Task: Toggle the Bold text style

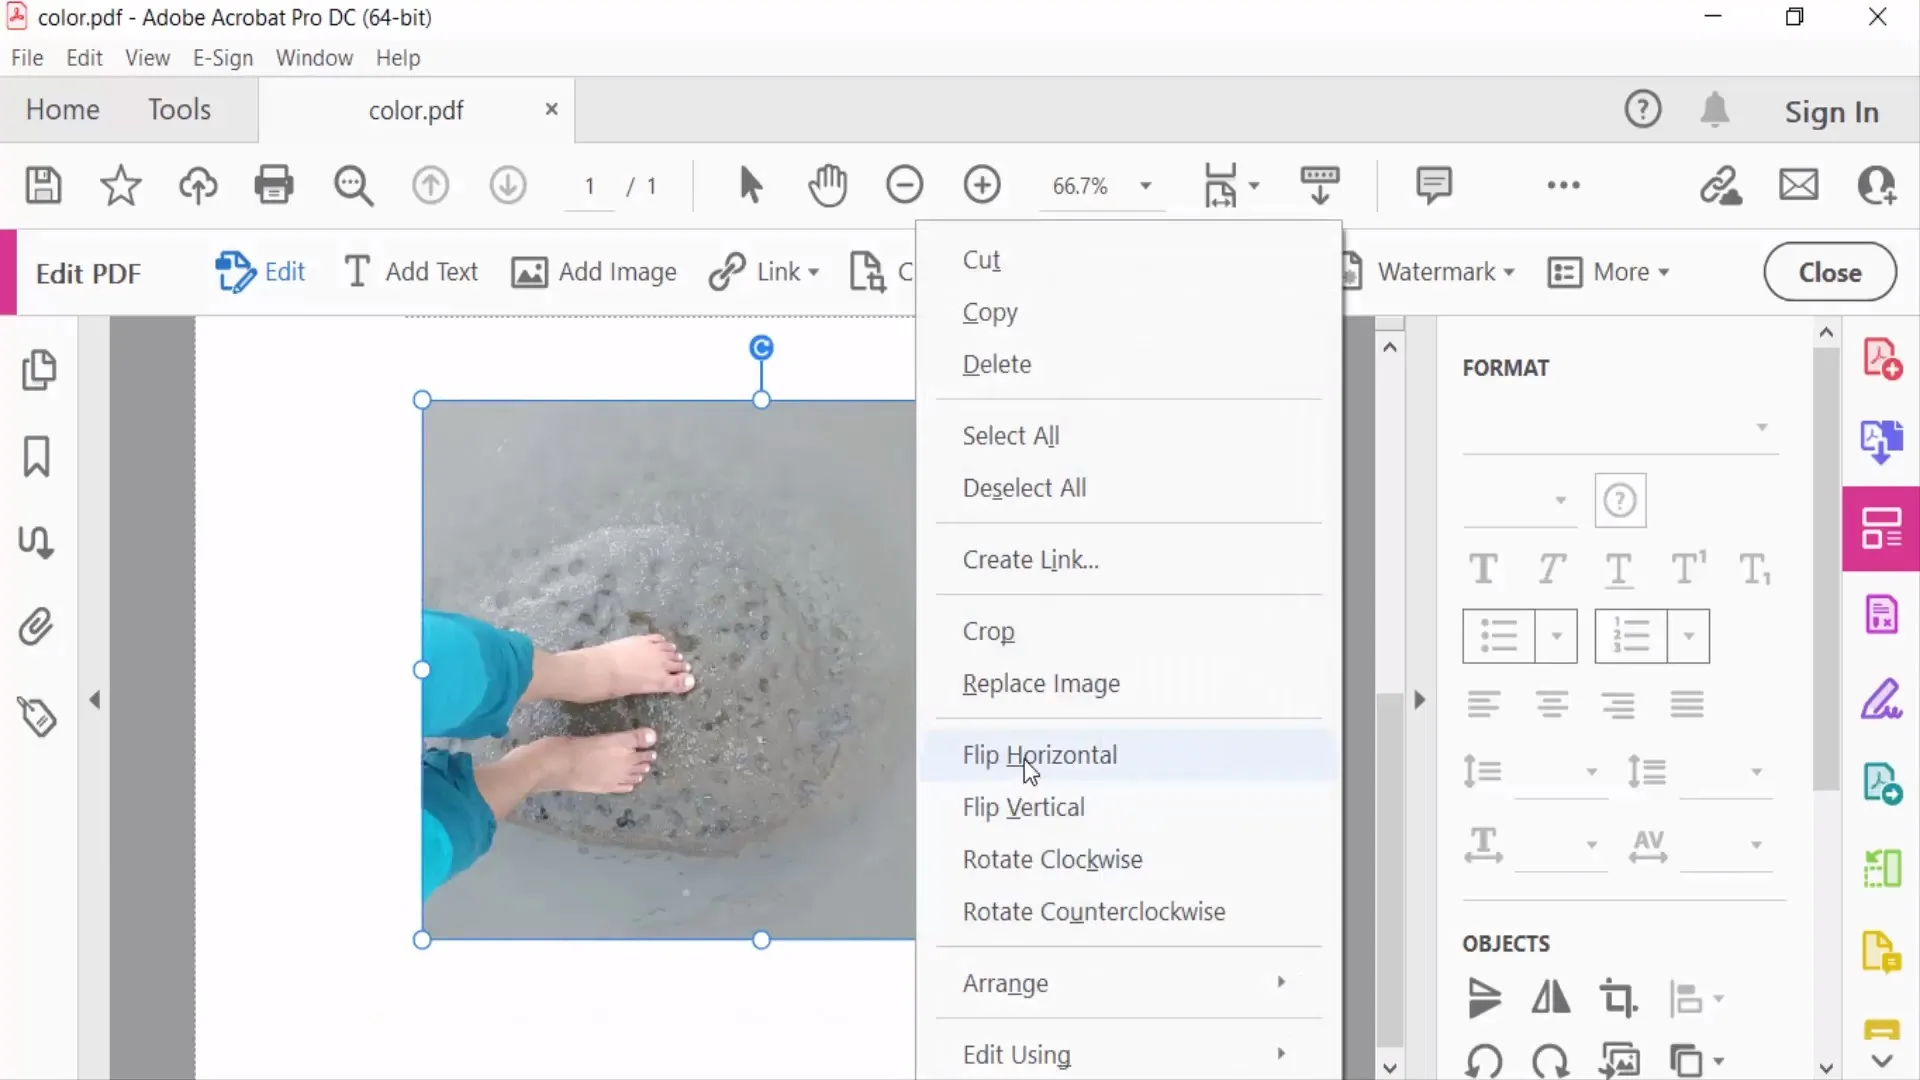Action: (1483, 569)
